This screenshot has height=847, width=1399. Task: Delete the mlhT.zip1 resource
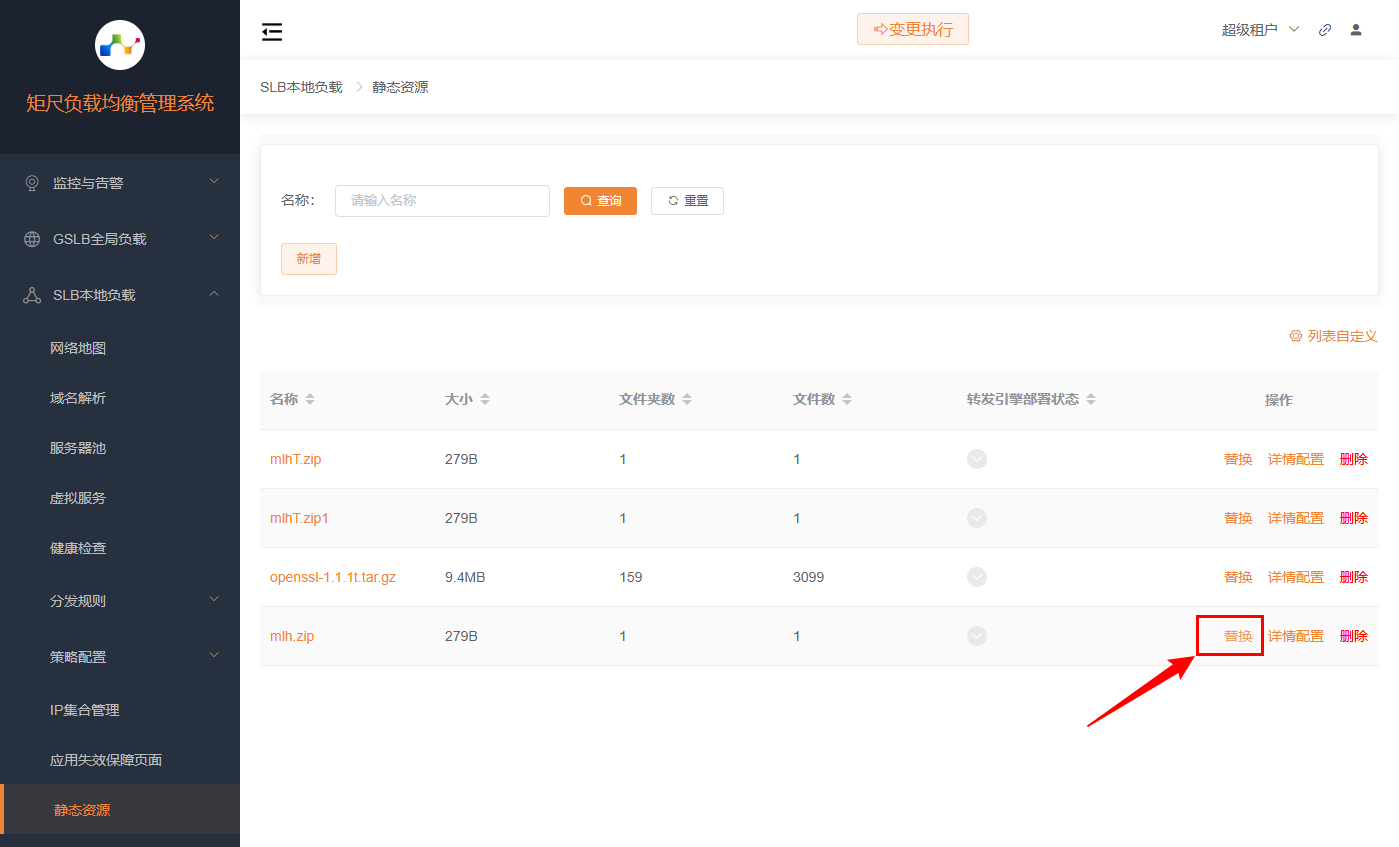1353,518
